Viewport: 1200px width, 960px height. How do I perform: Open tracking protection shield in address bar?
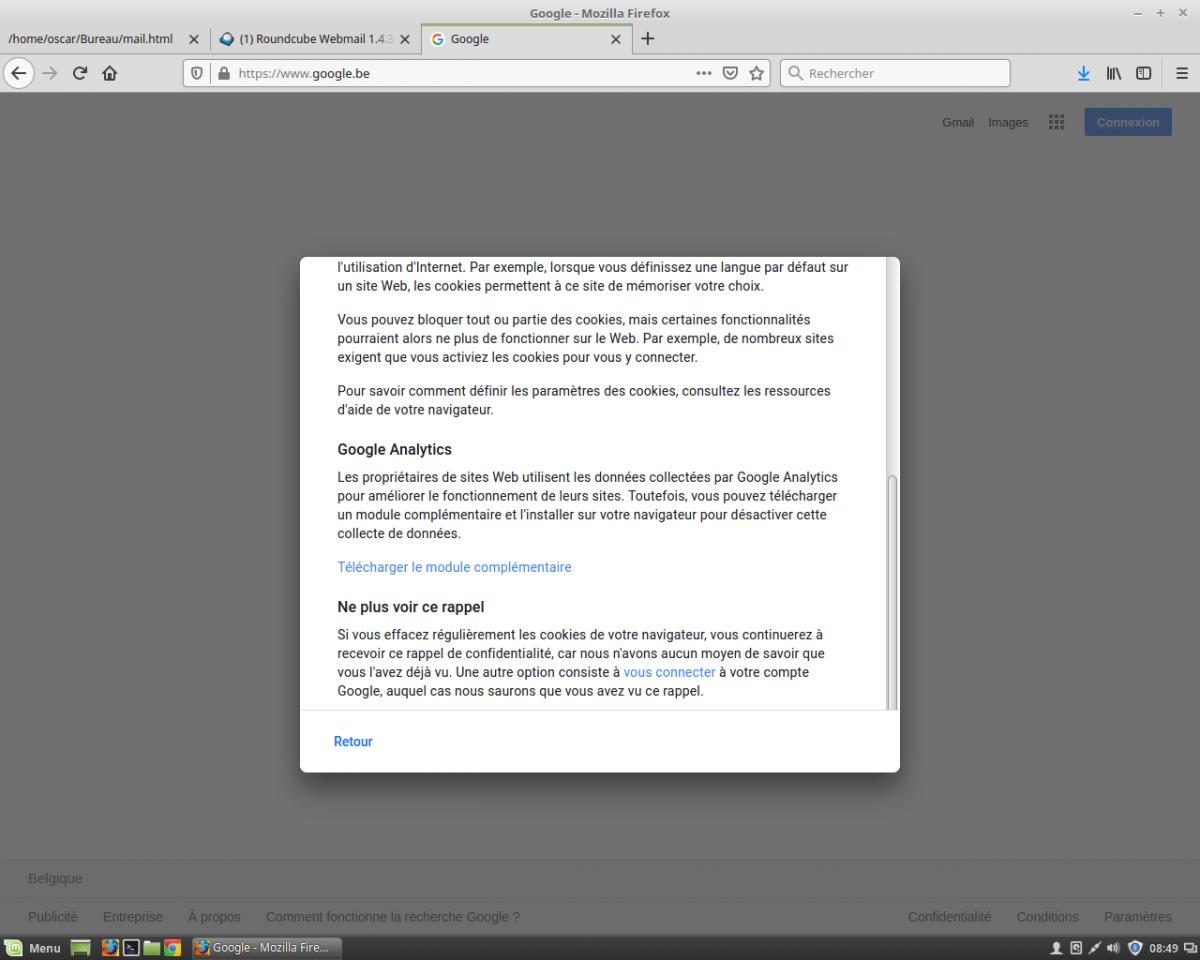197,73
